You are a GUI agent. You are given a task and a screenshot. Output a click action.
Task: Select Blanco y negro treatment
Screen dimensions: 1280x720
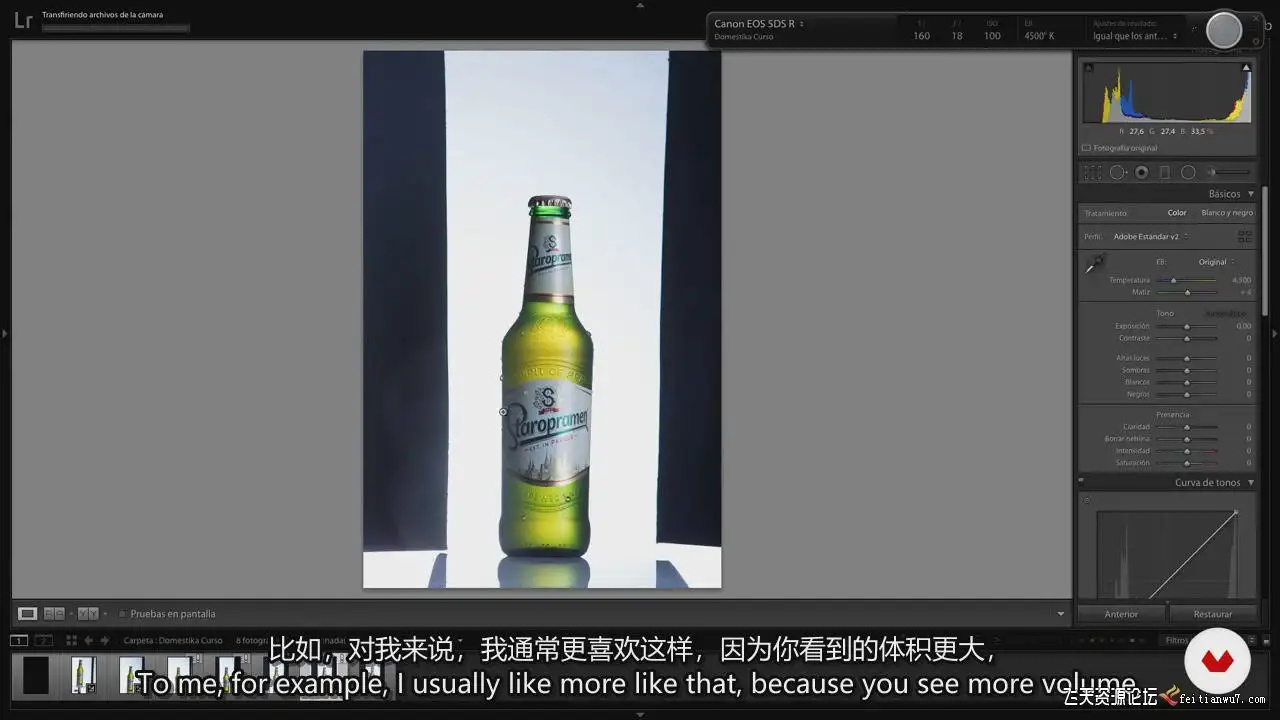pyautogui.click(x=1227, y=213)
